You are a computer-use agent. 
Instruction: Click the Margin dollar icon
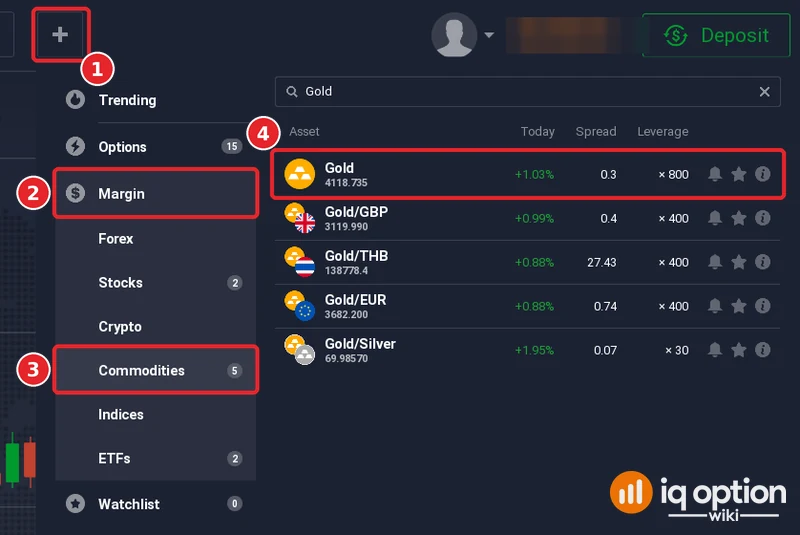(x=76, y=193)
